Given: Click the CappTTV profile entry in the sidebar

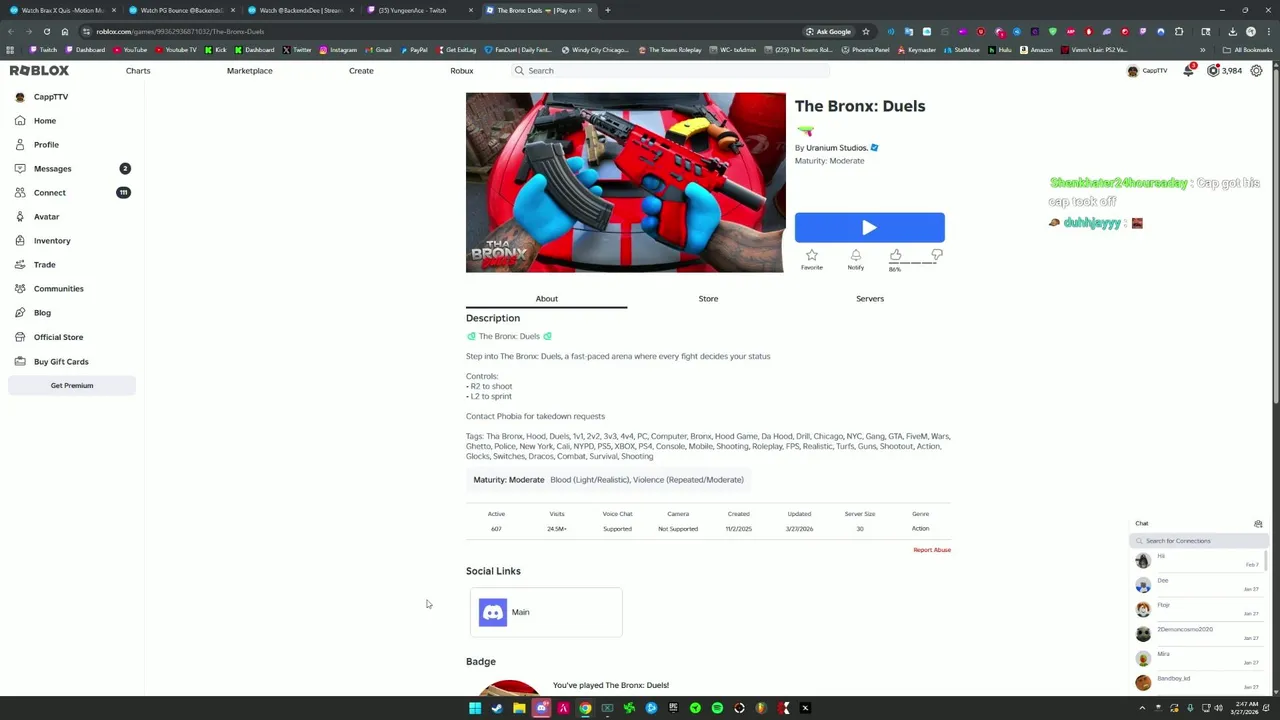Looking at the screenshot, I should (x=50, y=97).
